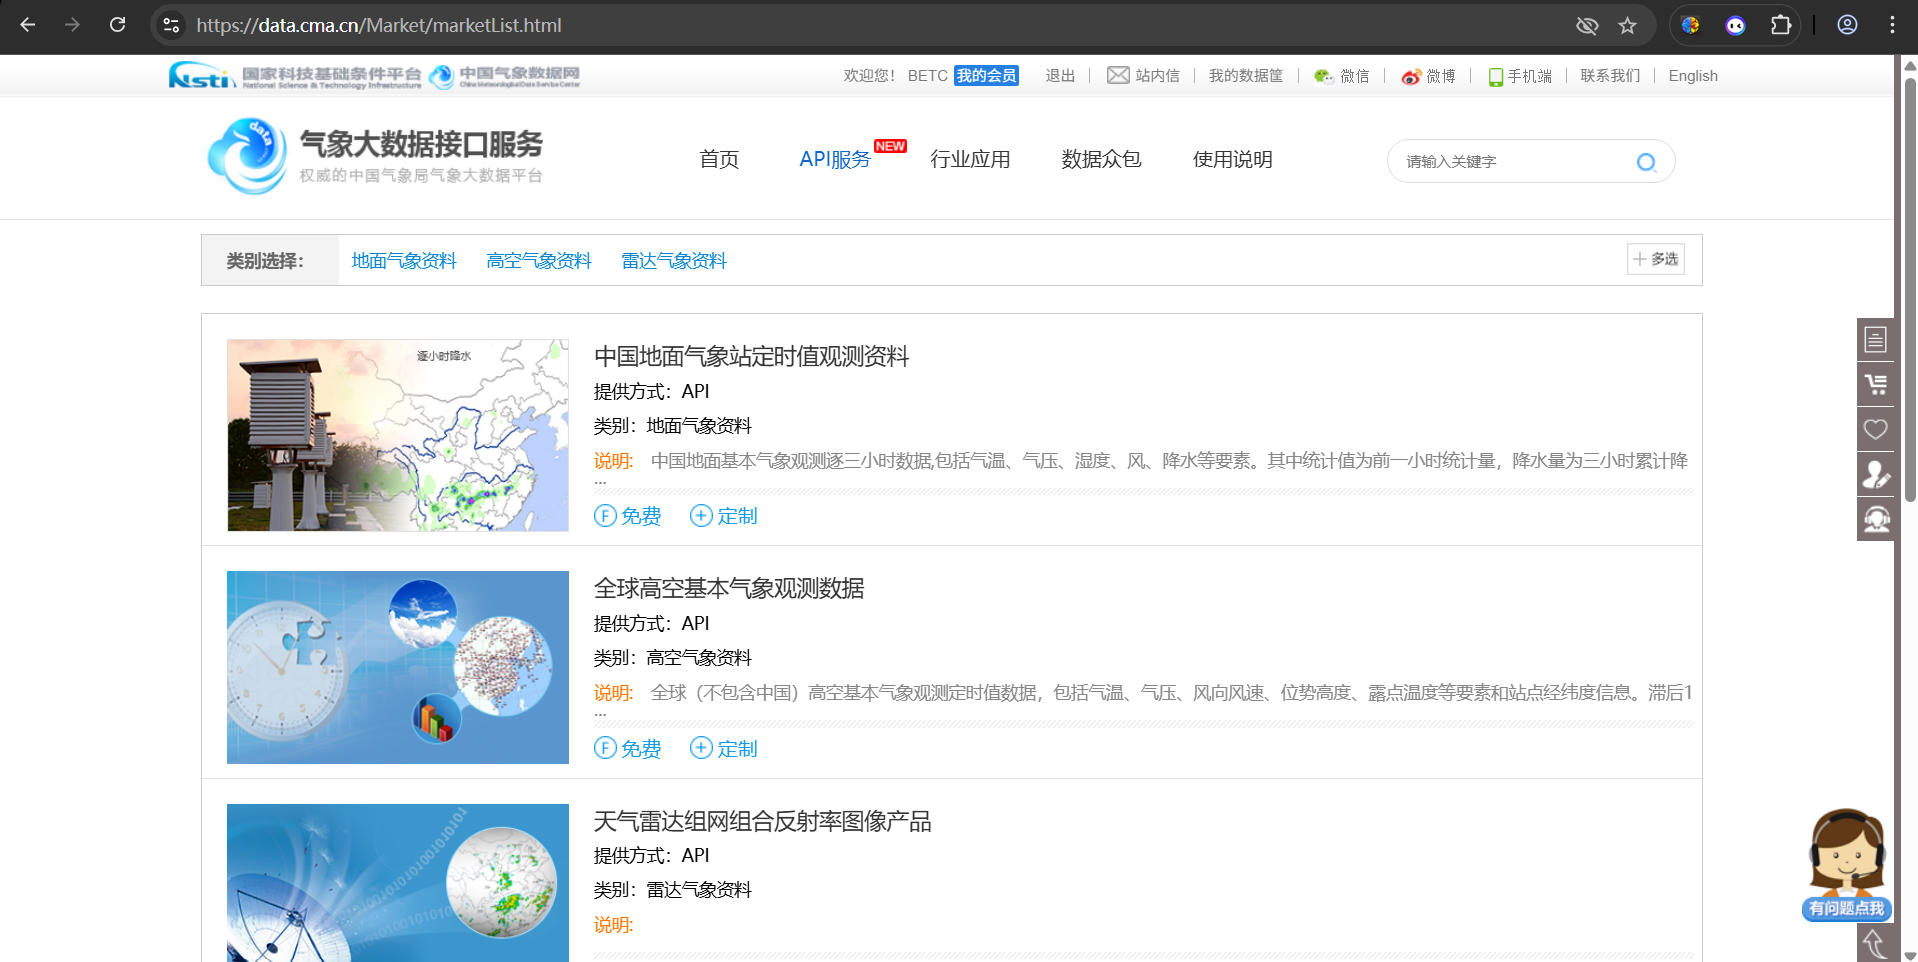The height and width of the screenshot is (962, 1918).
Task: Click 退出 logout link
Action: point(1060,76)
